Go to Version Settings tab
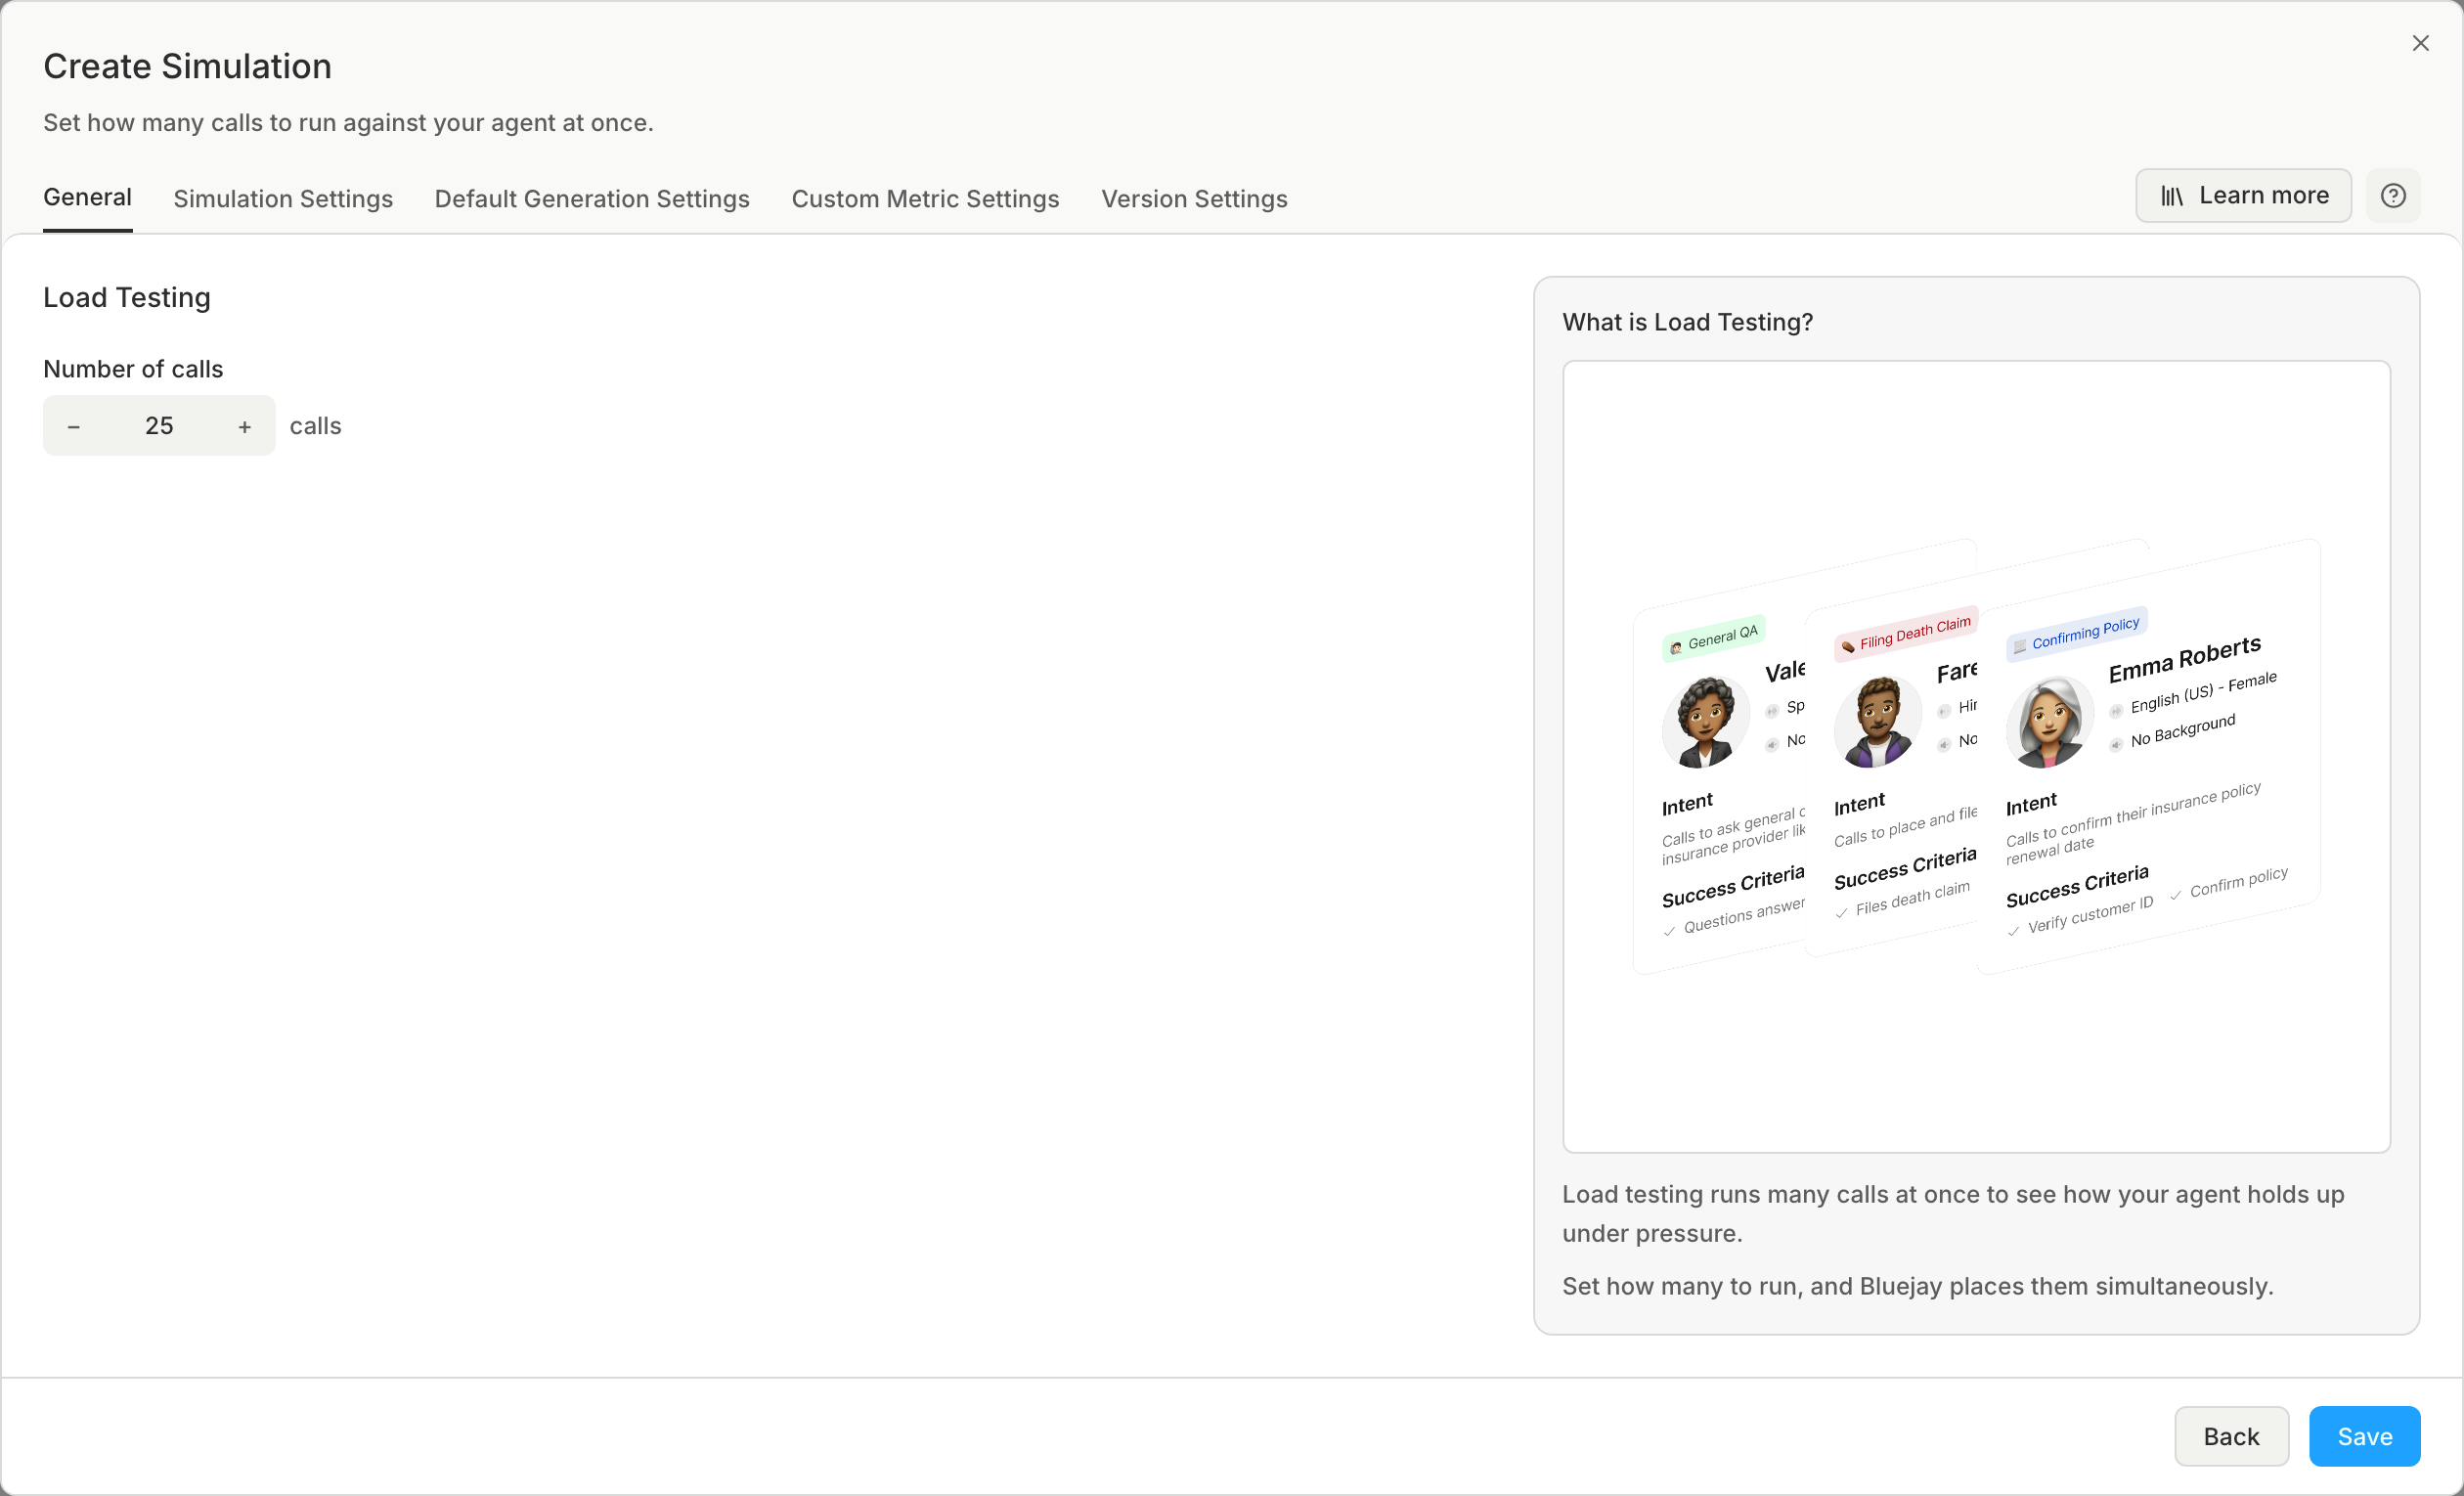Image resolution: width=2464 pixels, height=1496 pixels. (x=1194, y=199)
